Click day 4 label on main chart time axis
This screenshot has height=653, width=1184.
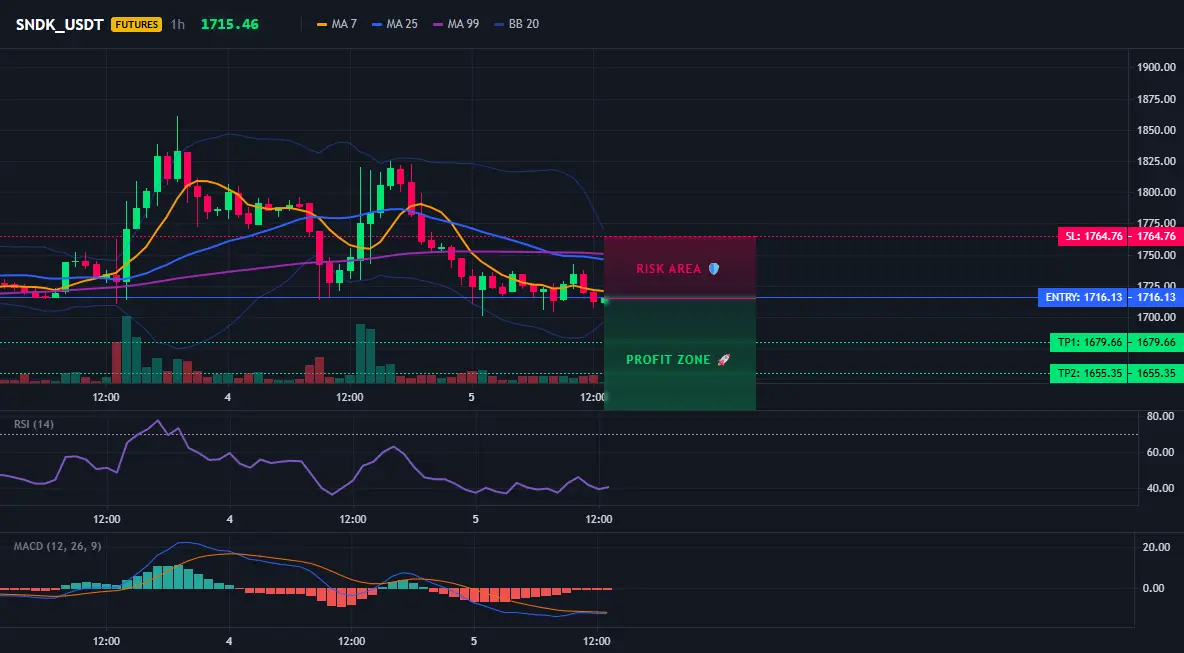pyautogui.click(x=228, y=397)
